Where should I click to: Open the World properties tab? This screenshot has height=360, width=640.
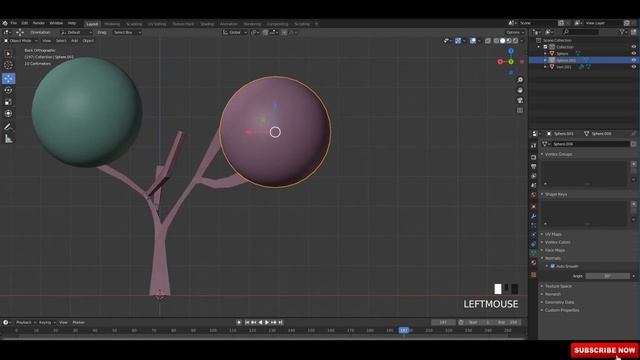coord(533,195)
